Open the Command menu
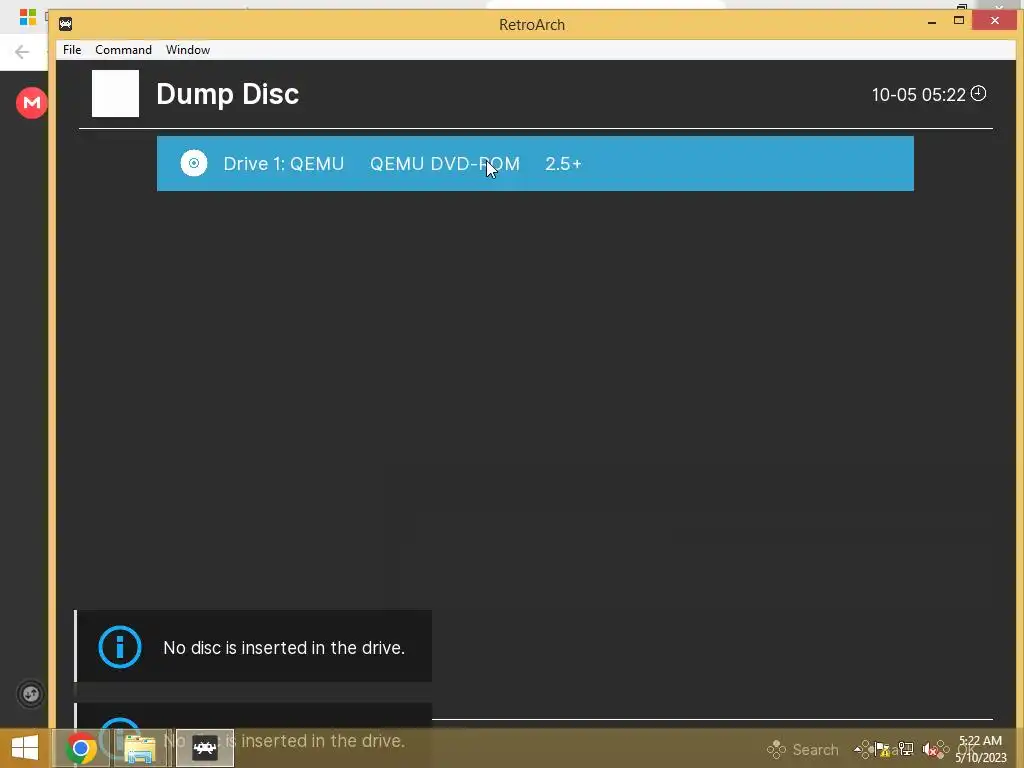 123,50
